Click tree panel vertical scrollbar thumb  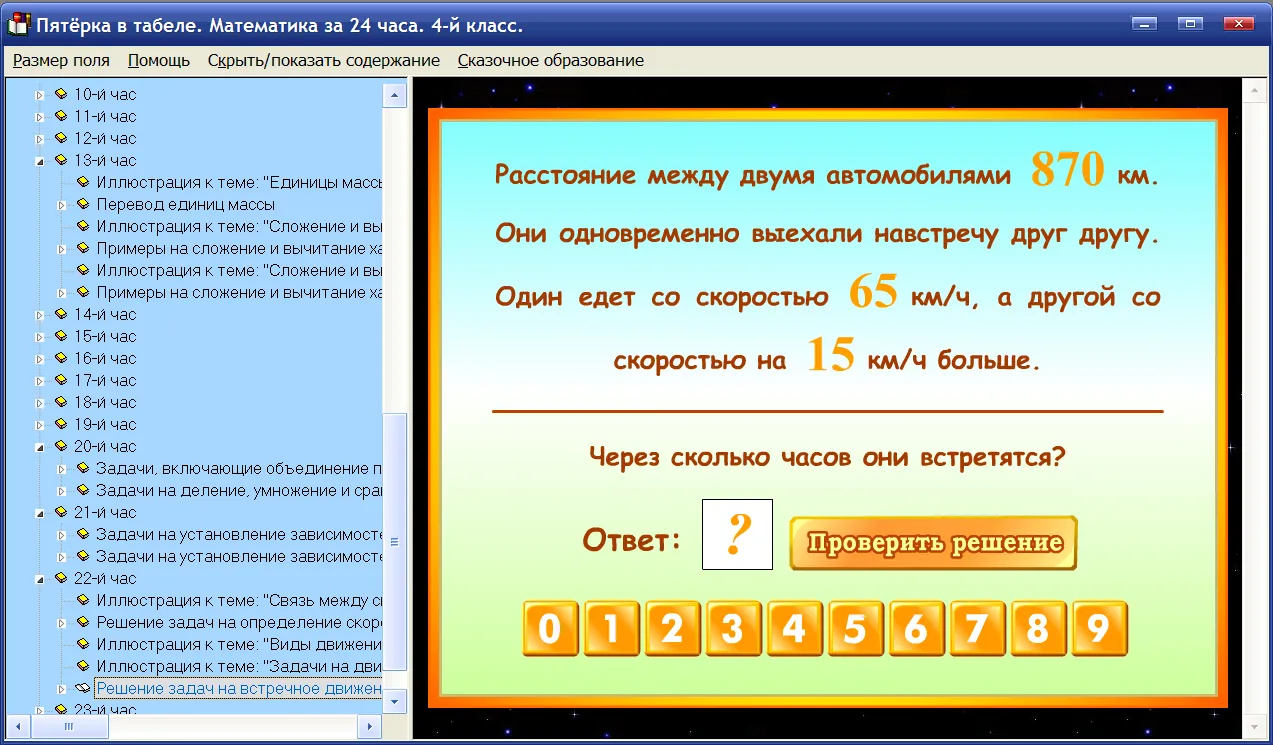pyautogui.click(x=395, y=541)
